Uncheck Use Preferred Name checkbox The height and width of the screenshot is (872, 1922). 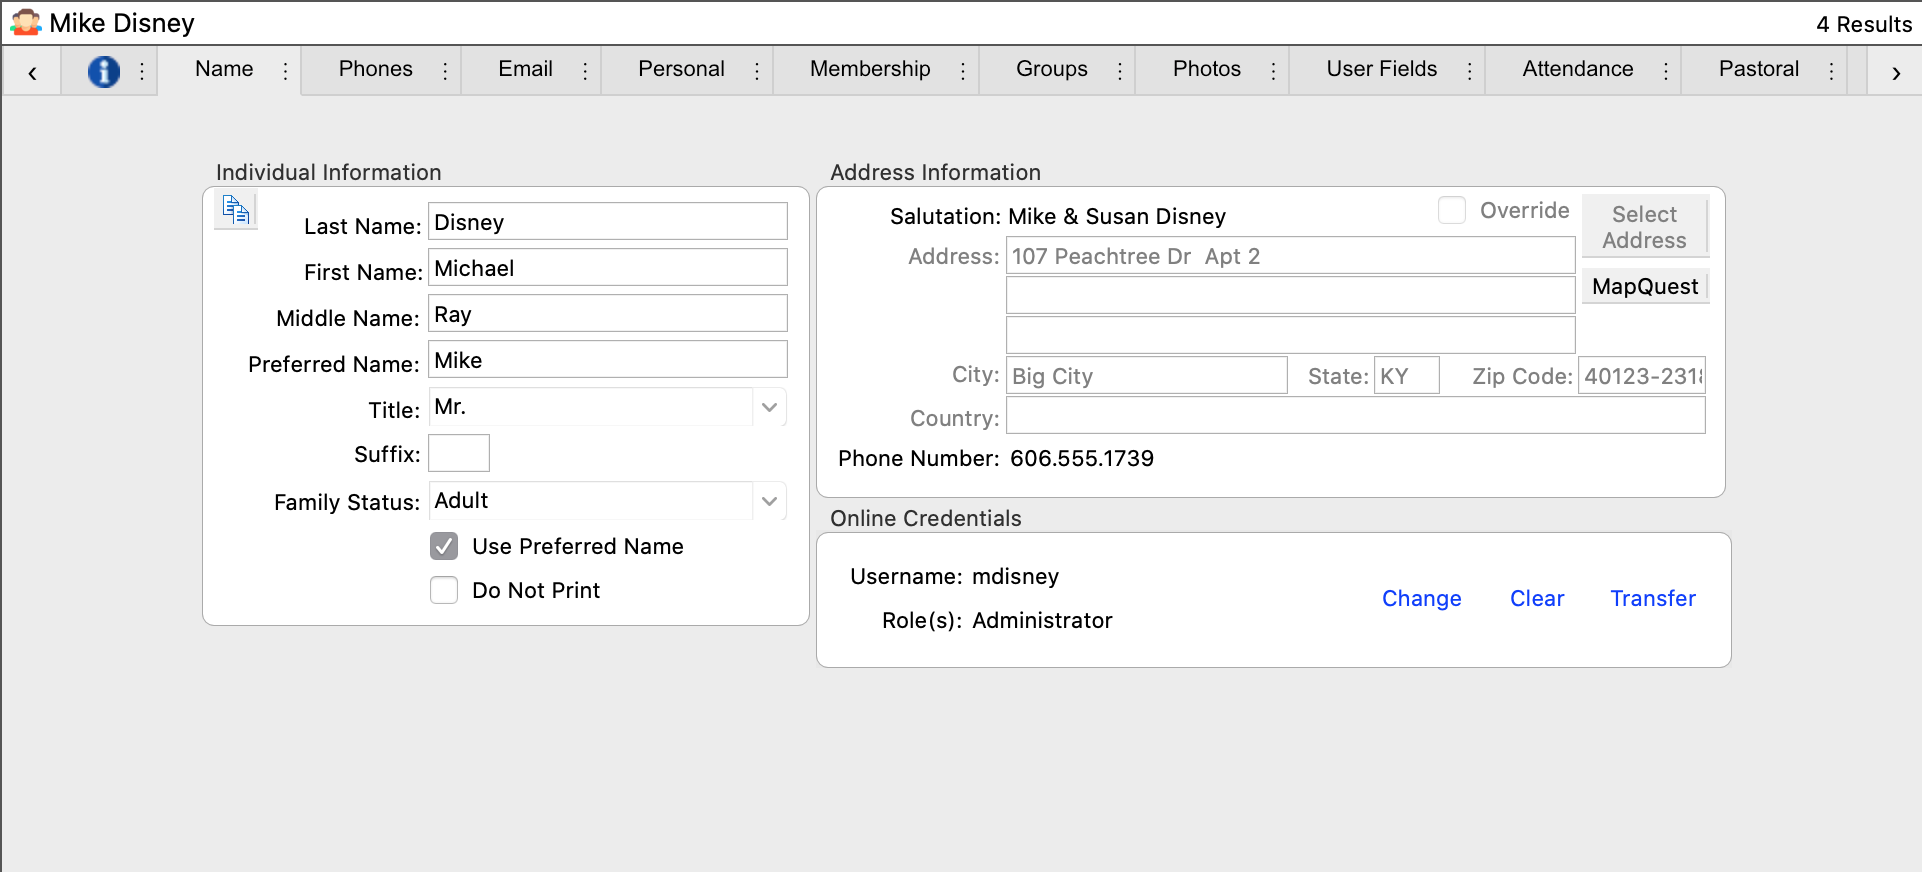tap(444, 546)
